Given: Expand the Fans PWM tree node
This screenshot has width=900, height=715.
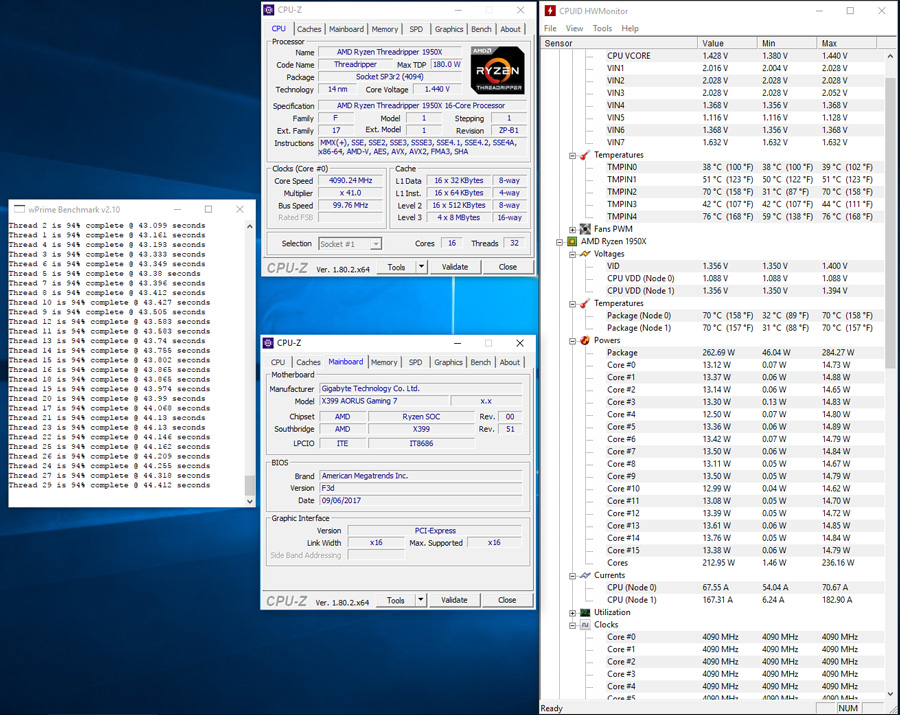Looking at the screenshot, I should [573, 229].
